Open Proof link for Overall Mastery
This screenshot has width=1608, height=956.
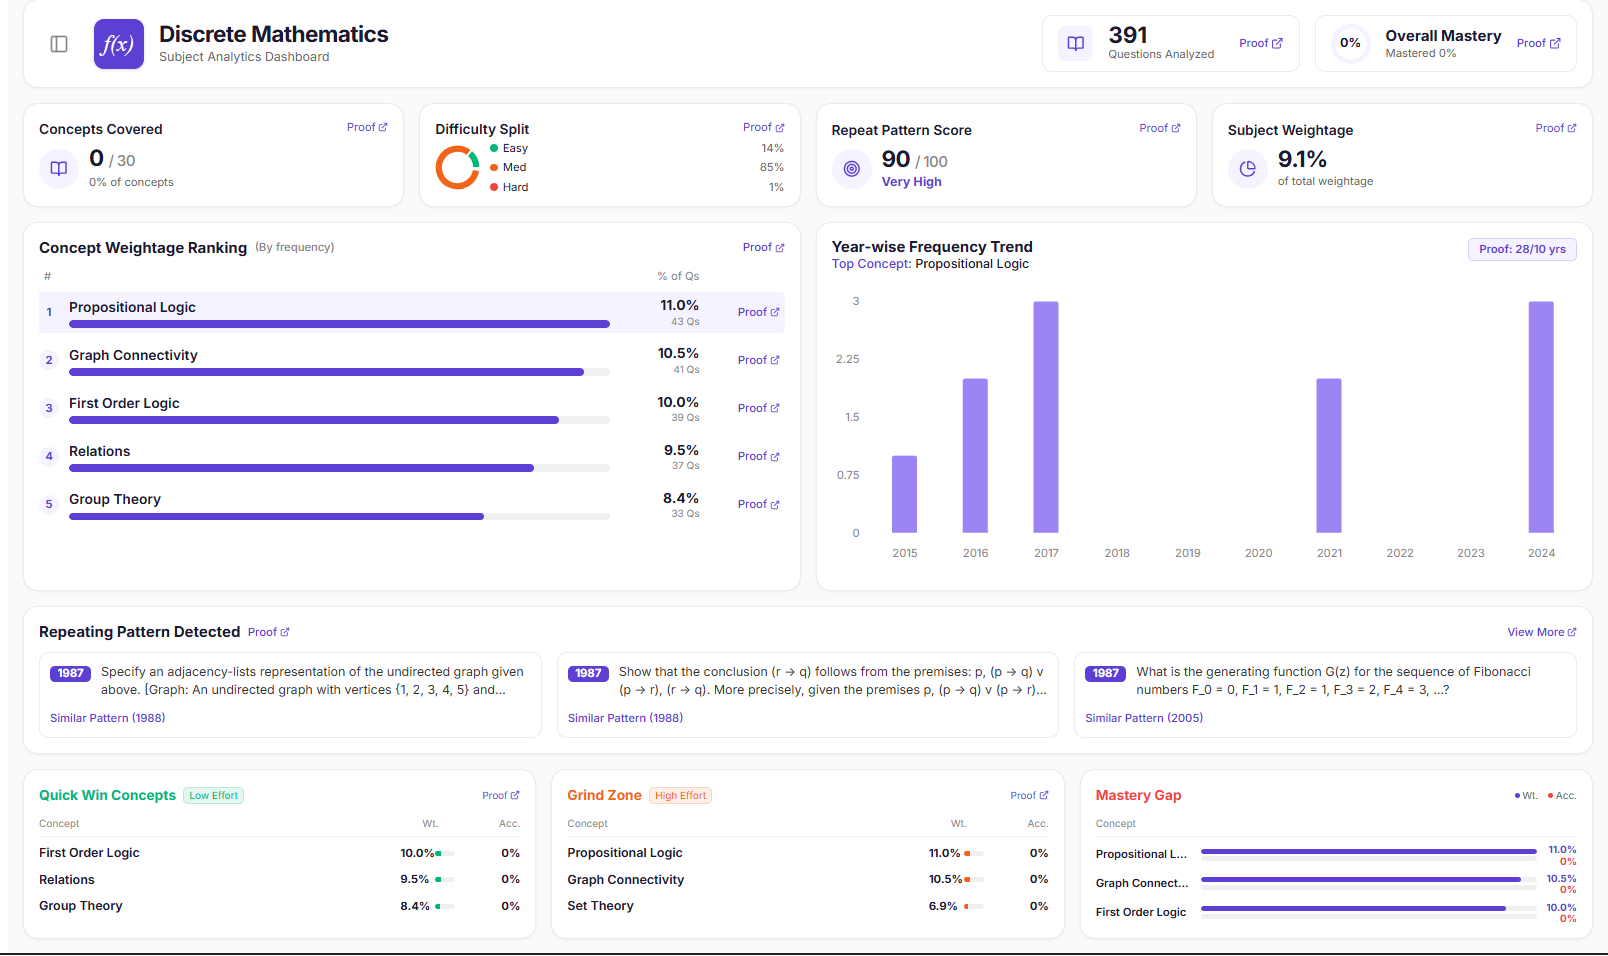click(x=1538, y=43)
